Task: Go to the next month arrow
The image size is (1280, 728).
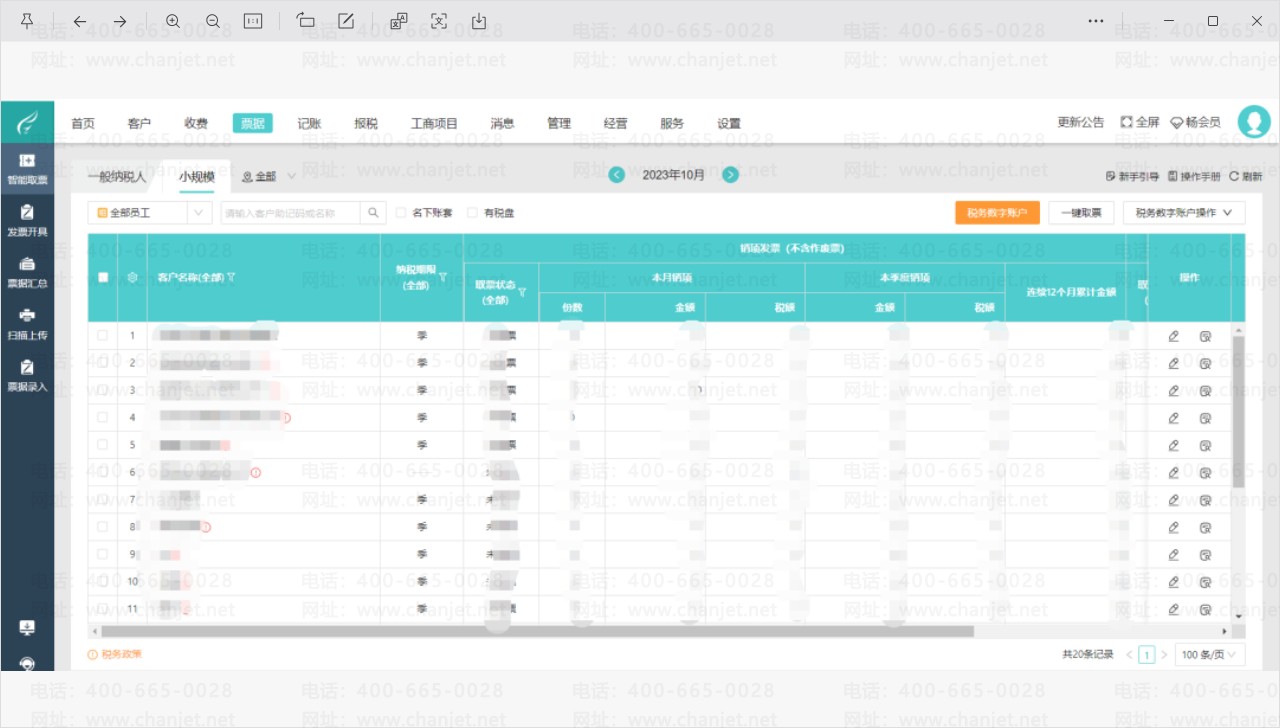Action: coord(731,175)
